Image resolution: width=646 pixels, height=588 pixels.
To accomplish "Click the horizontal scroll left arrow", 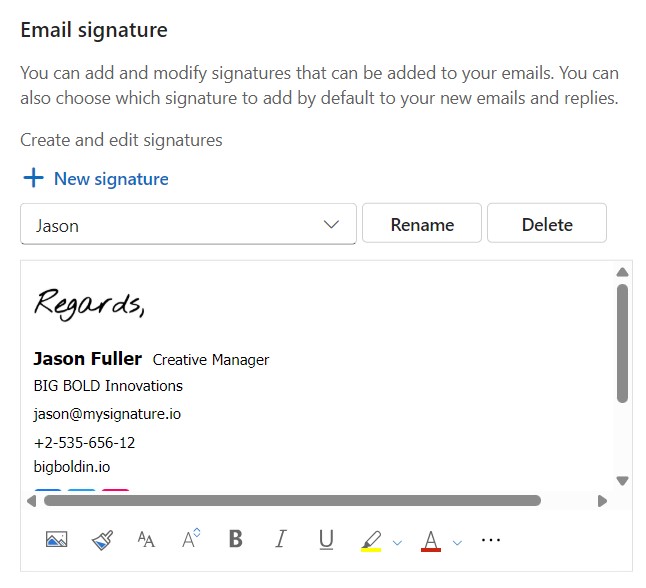I will point(31,501).
